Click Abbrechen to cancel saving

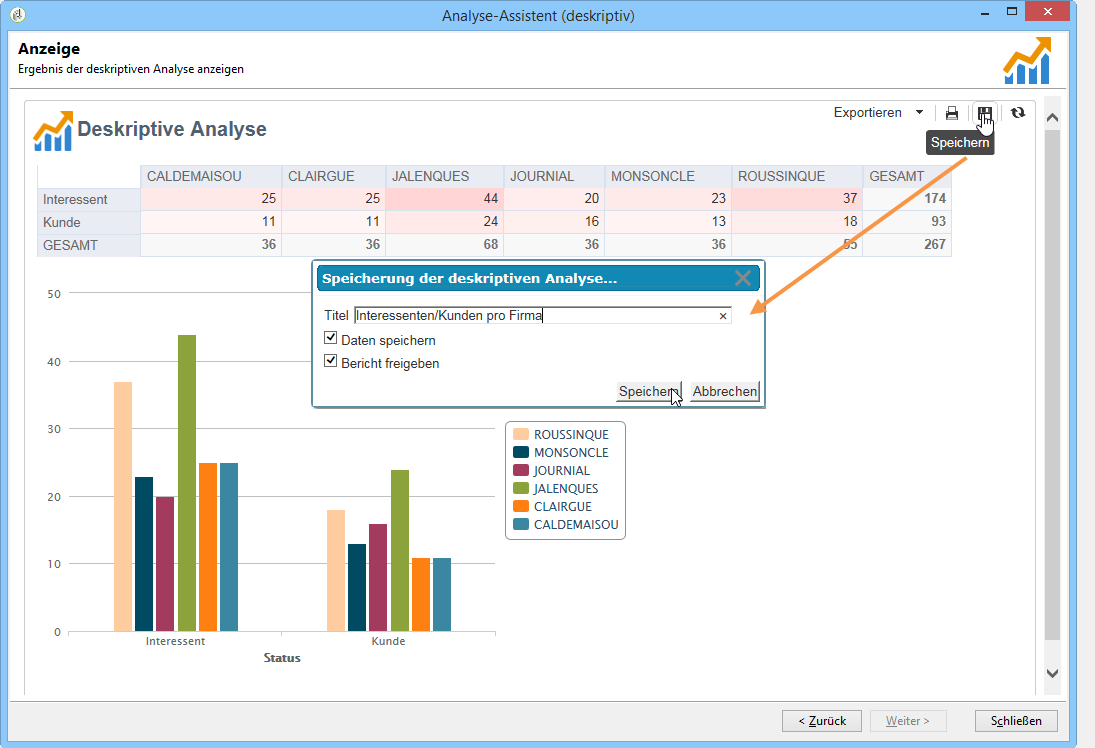(x=725, y=391)
